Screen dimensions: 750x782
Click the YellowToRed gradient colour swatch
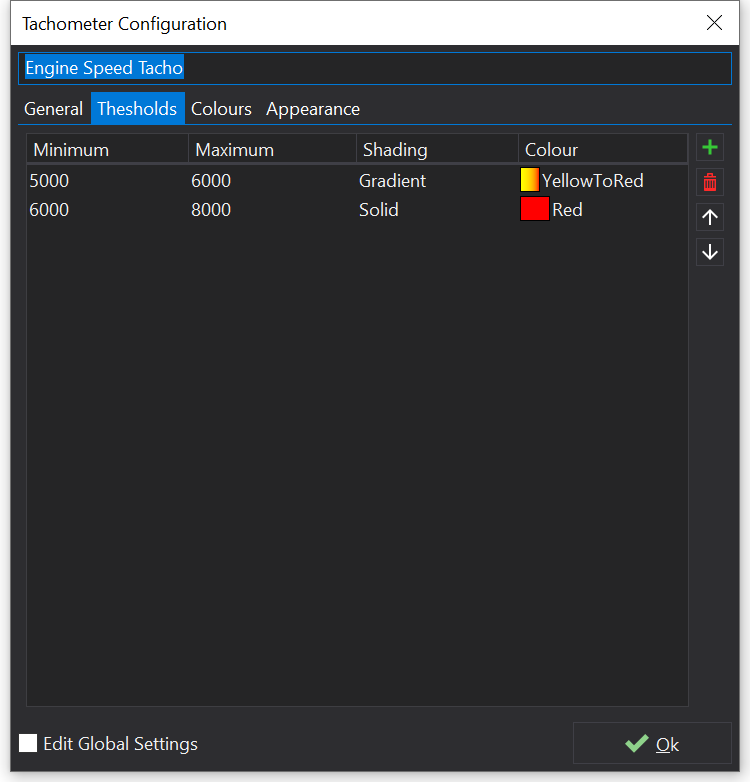tap(530, 181)
